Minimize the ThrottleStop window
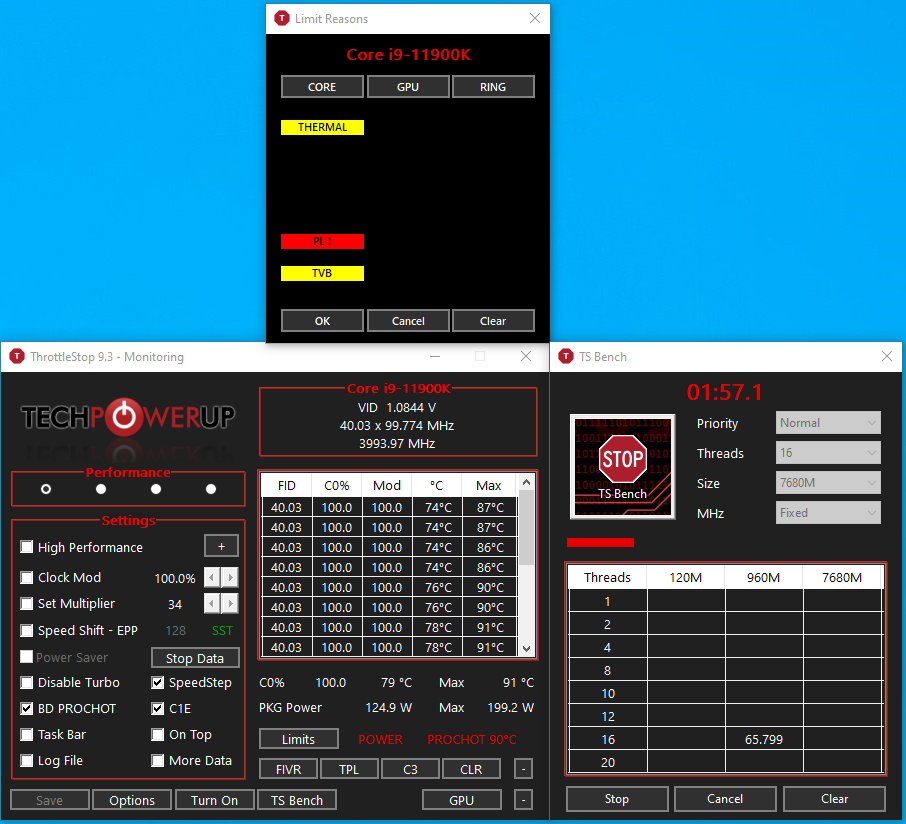Screen dimensions: 906x824 [435, 357]
